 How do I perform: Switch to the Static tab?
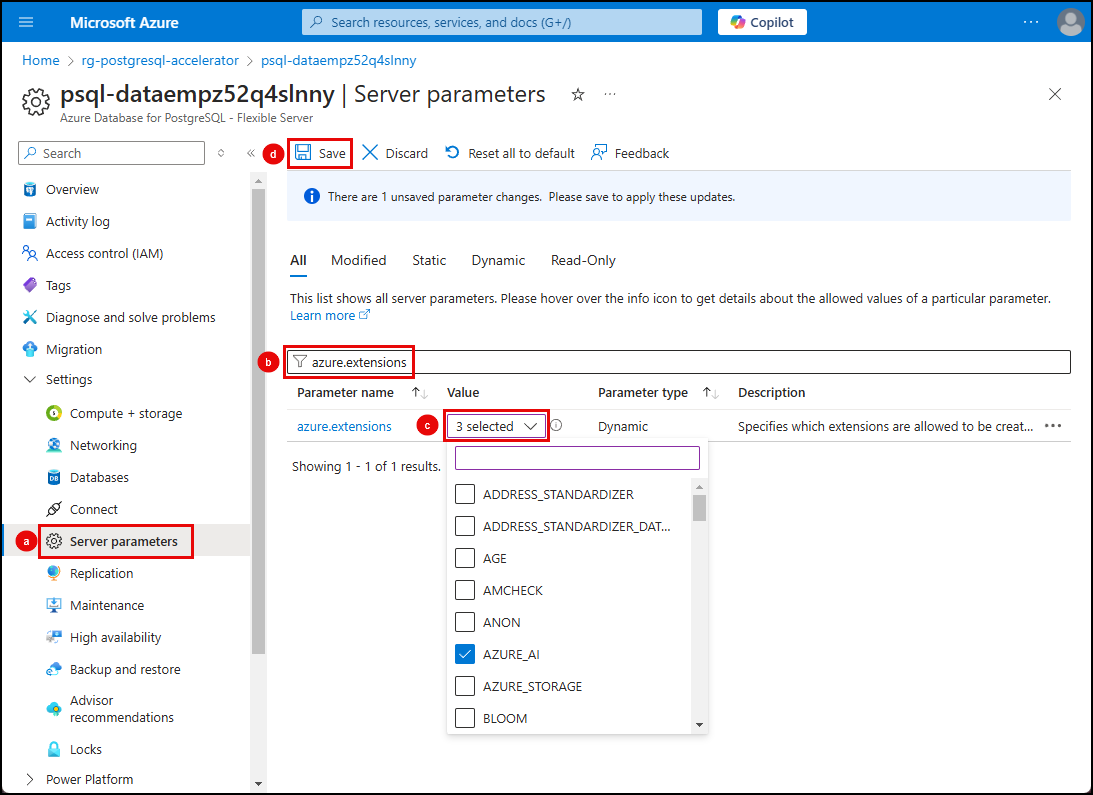click(429, 261)
